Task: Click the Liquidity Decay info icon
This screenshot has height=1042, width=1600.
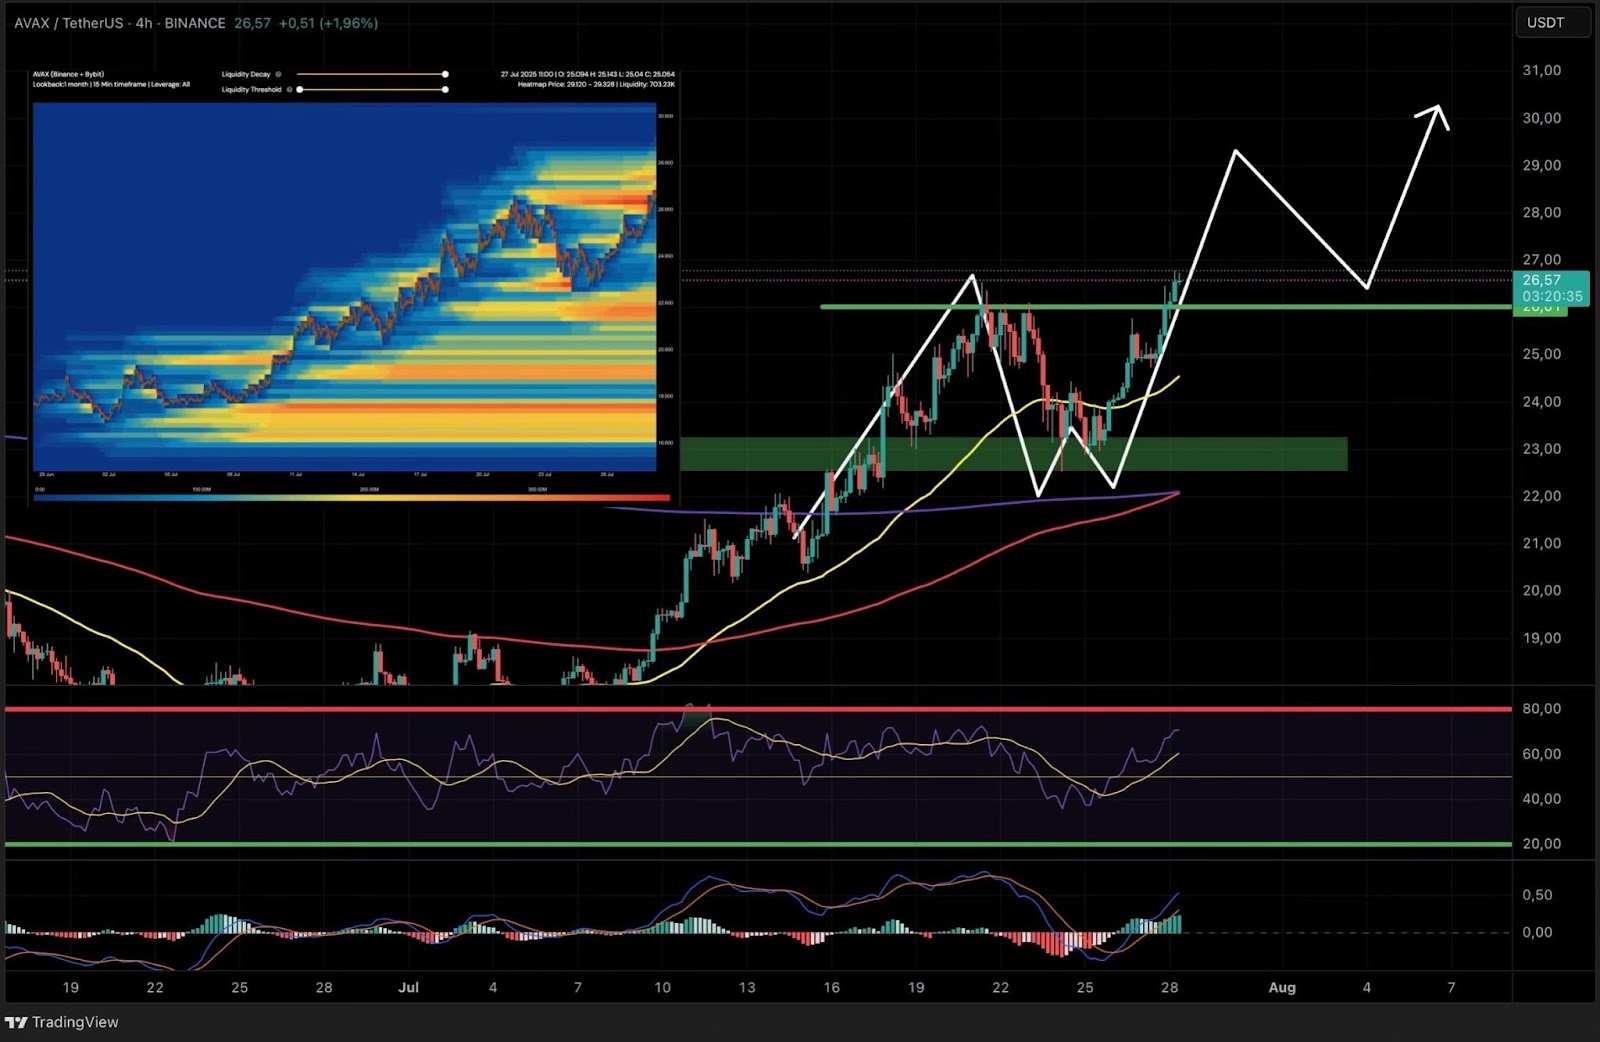Action: (x=278, y=74)
